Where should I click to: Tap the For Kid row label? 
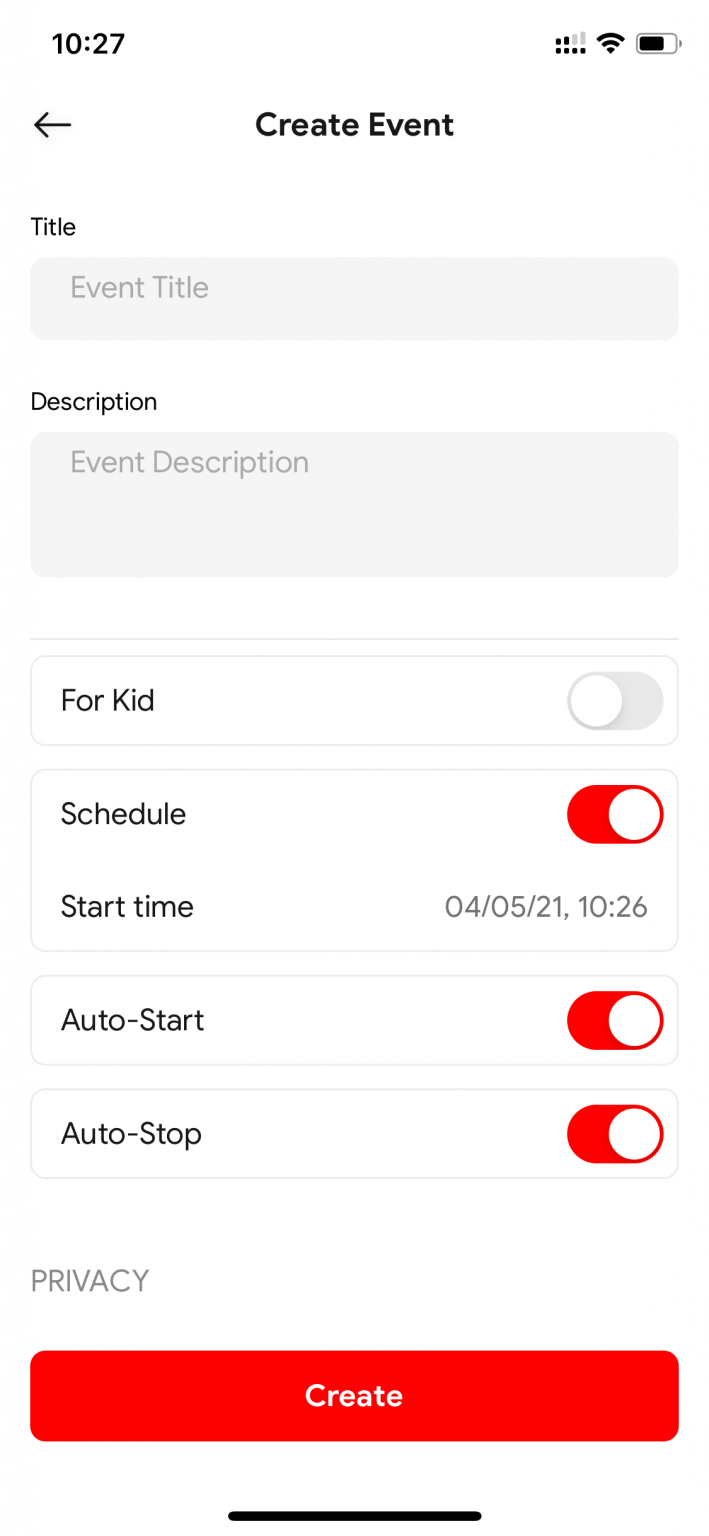107,701
